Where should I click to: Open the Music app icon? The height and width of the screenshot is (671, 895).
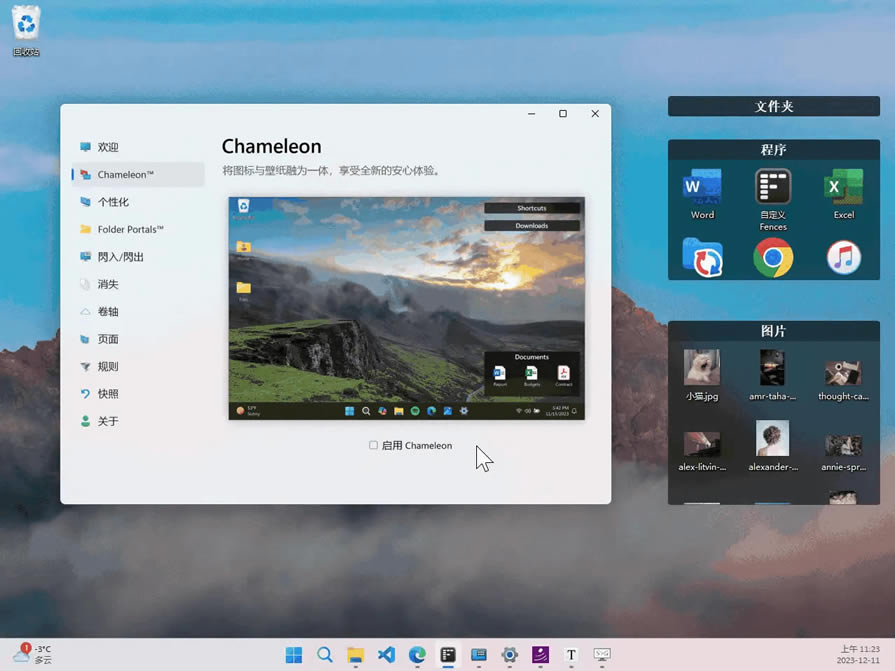pyautogui.click(x=844, y=257)
